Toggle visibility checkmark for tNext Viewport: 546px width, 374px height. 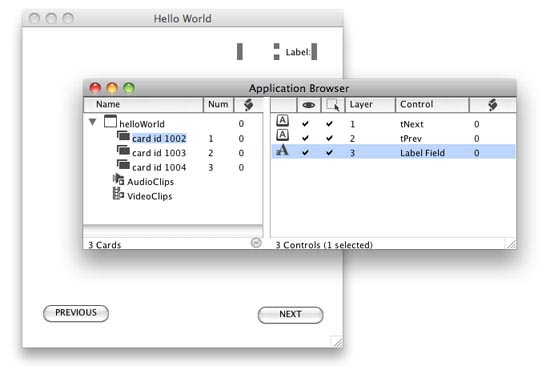305,124
